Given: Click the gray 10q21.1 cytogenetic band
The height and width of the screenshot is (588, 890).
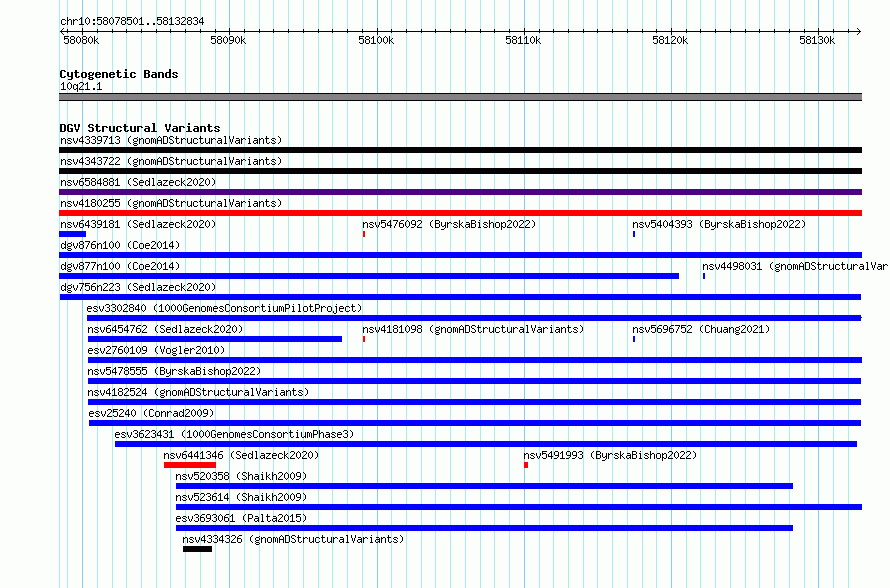Looking at the screenshot, I should coord(460,97).
